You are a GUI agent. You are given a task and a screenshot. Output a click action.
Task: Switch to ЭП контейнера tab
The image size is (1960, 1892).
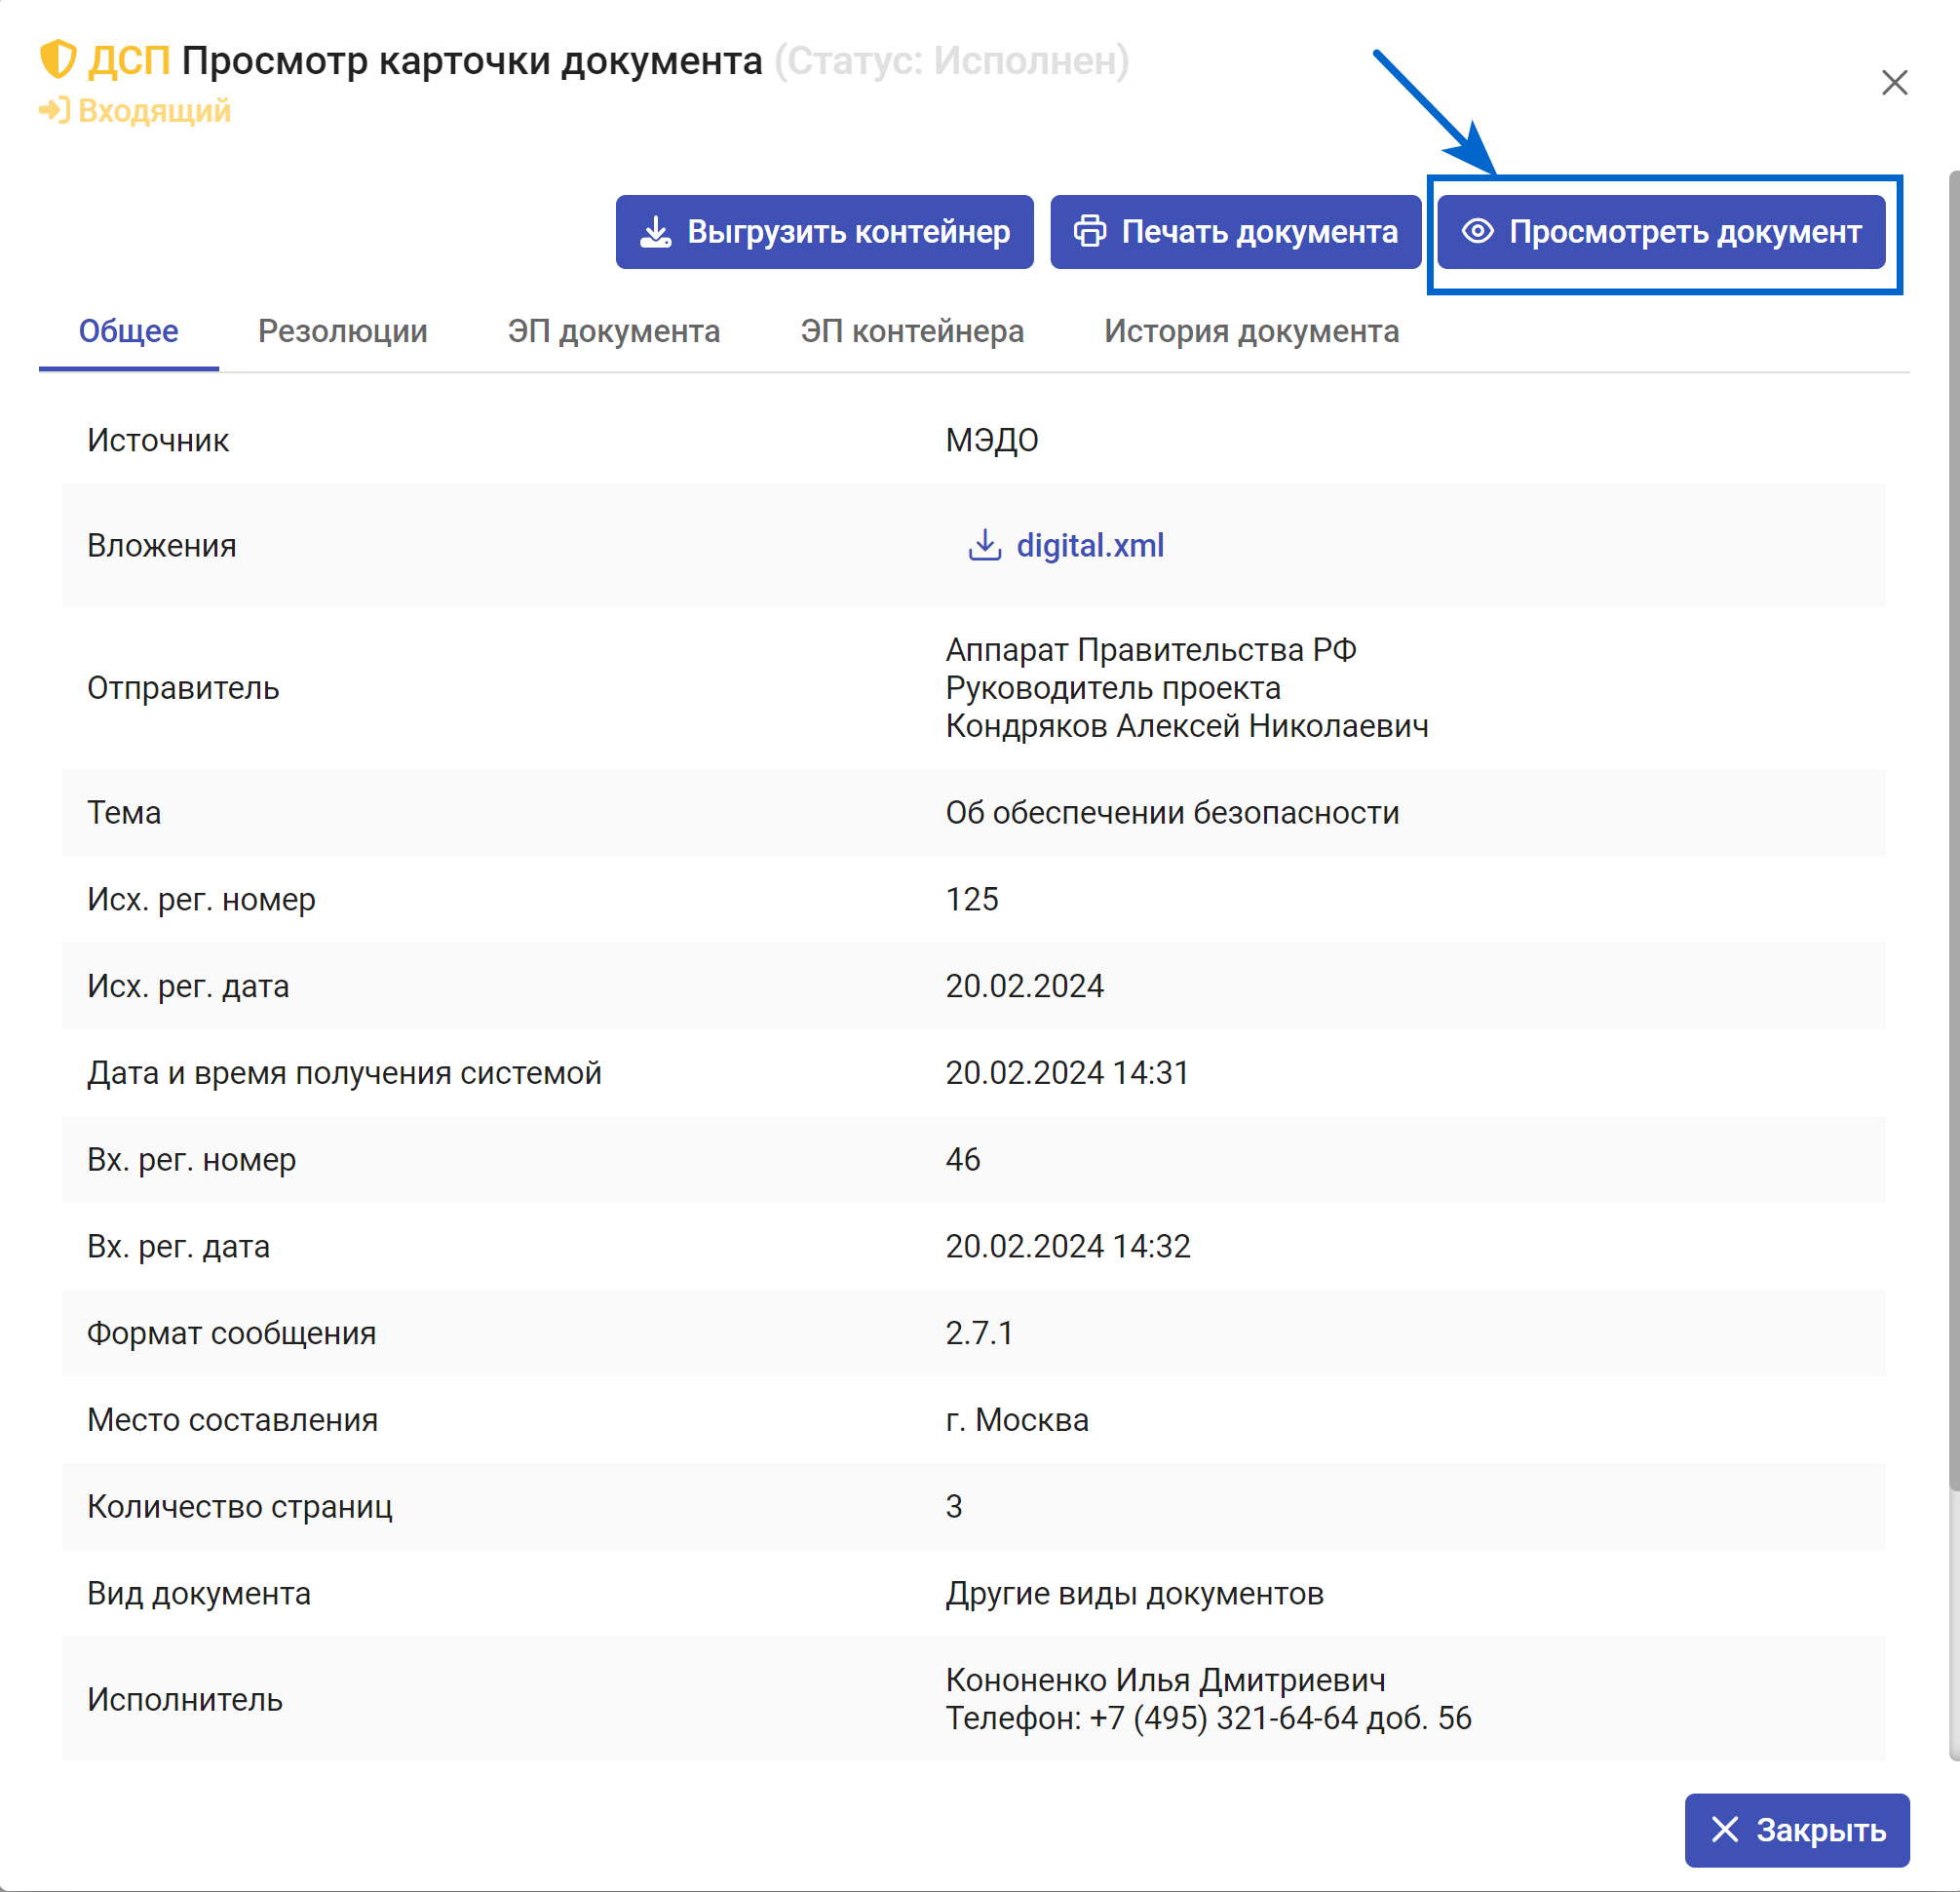[912, 331]
